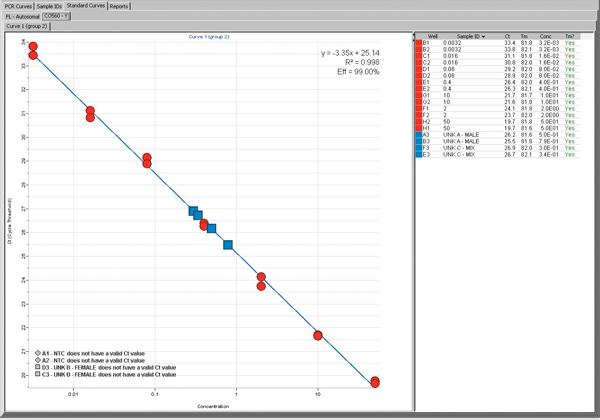Switch to the PCR Curves tab
This screenshot has height=420, width=600.
point(17,6)
